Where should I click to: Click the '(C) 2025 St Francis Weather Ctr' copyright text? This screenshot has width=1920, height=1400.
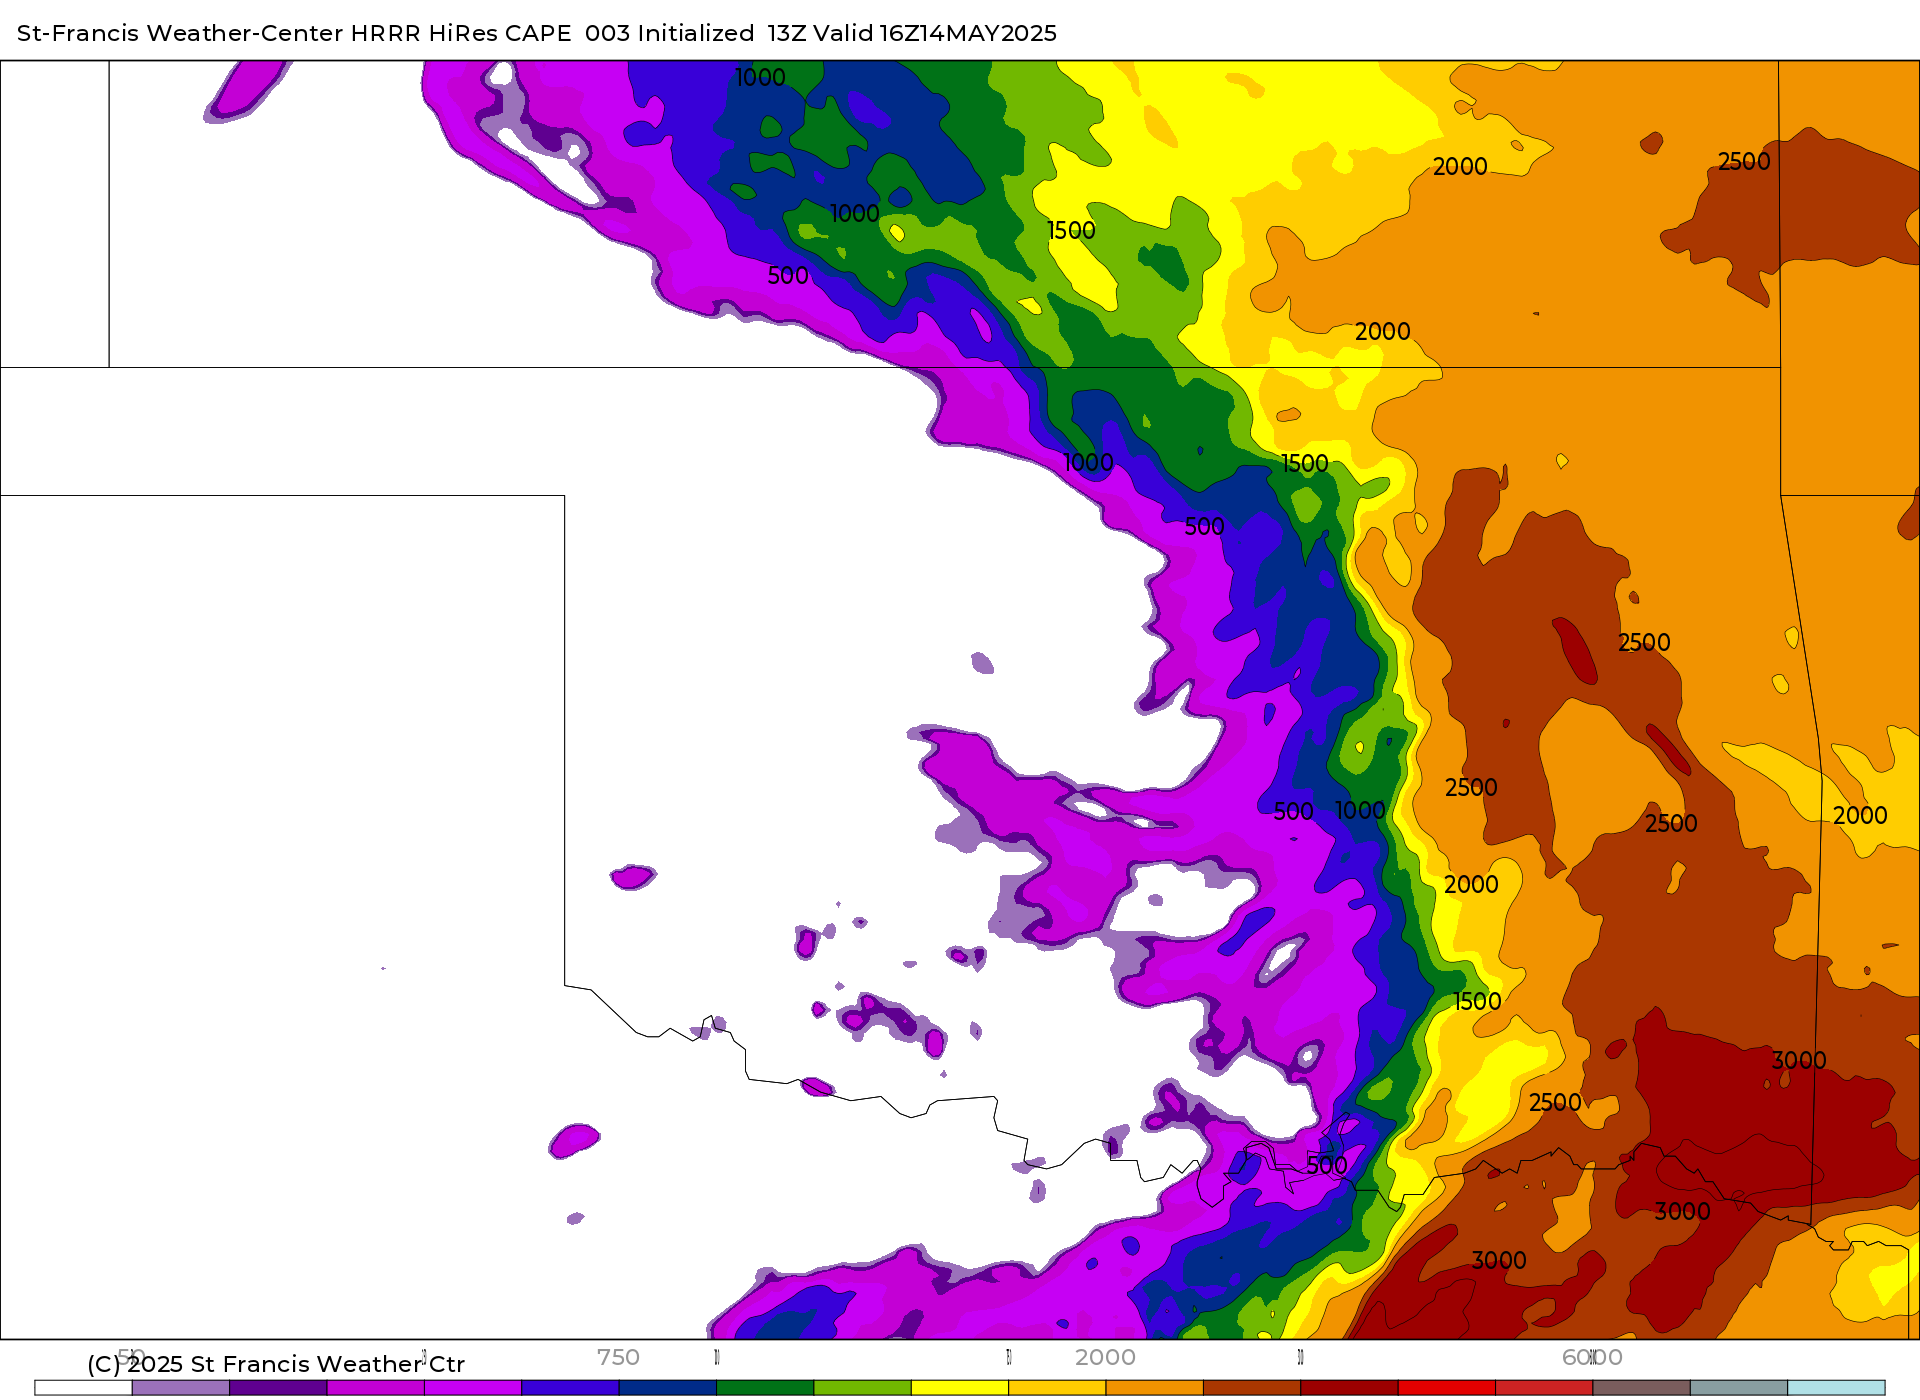(276, 1364)
